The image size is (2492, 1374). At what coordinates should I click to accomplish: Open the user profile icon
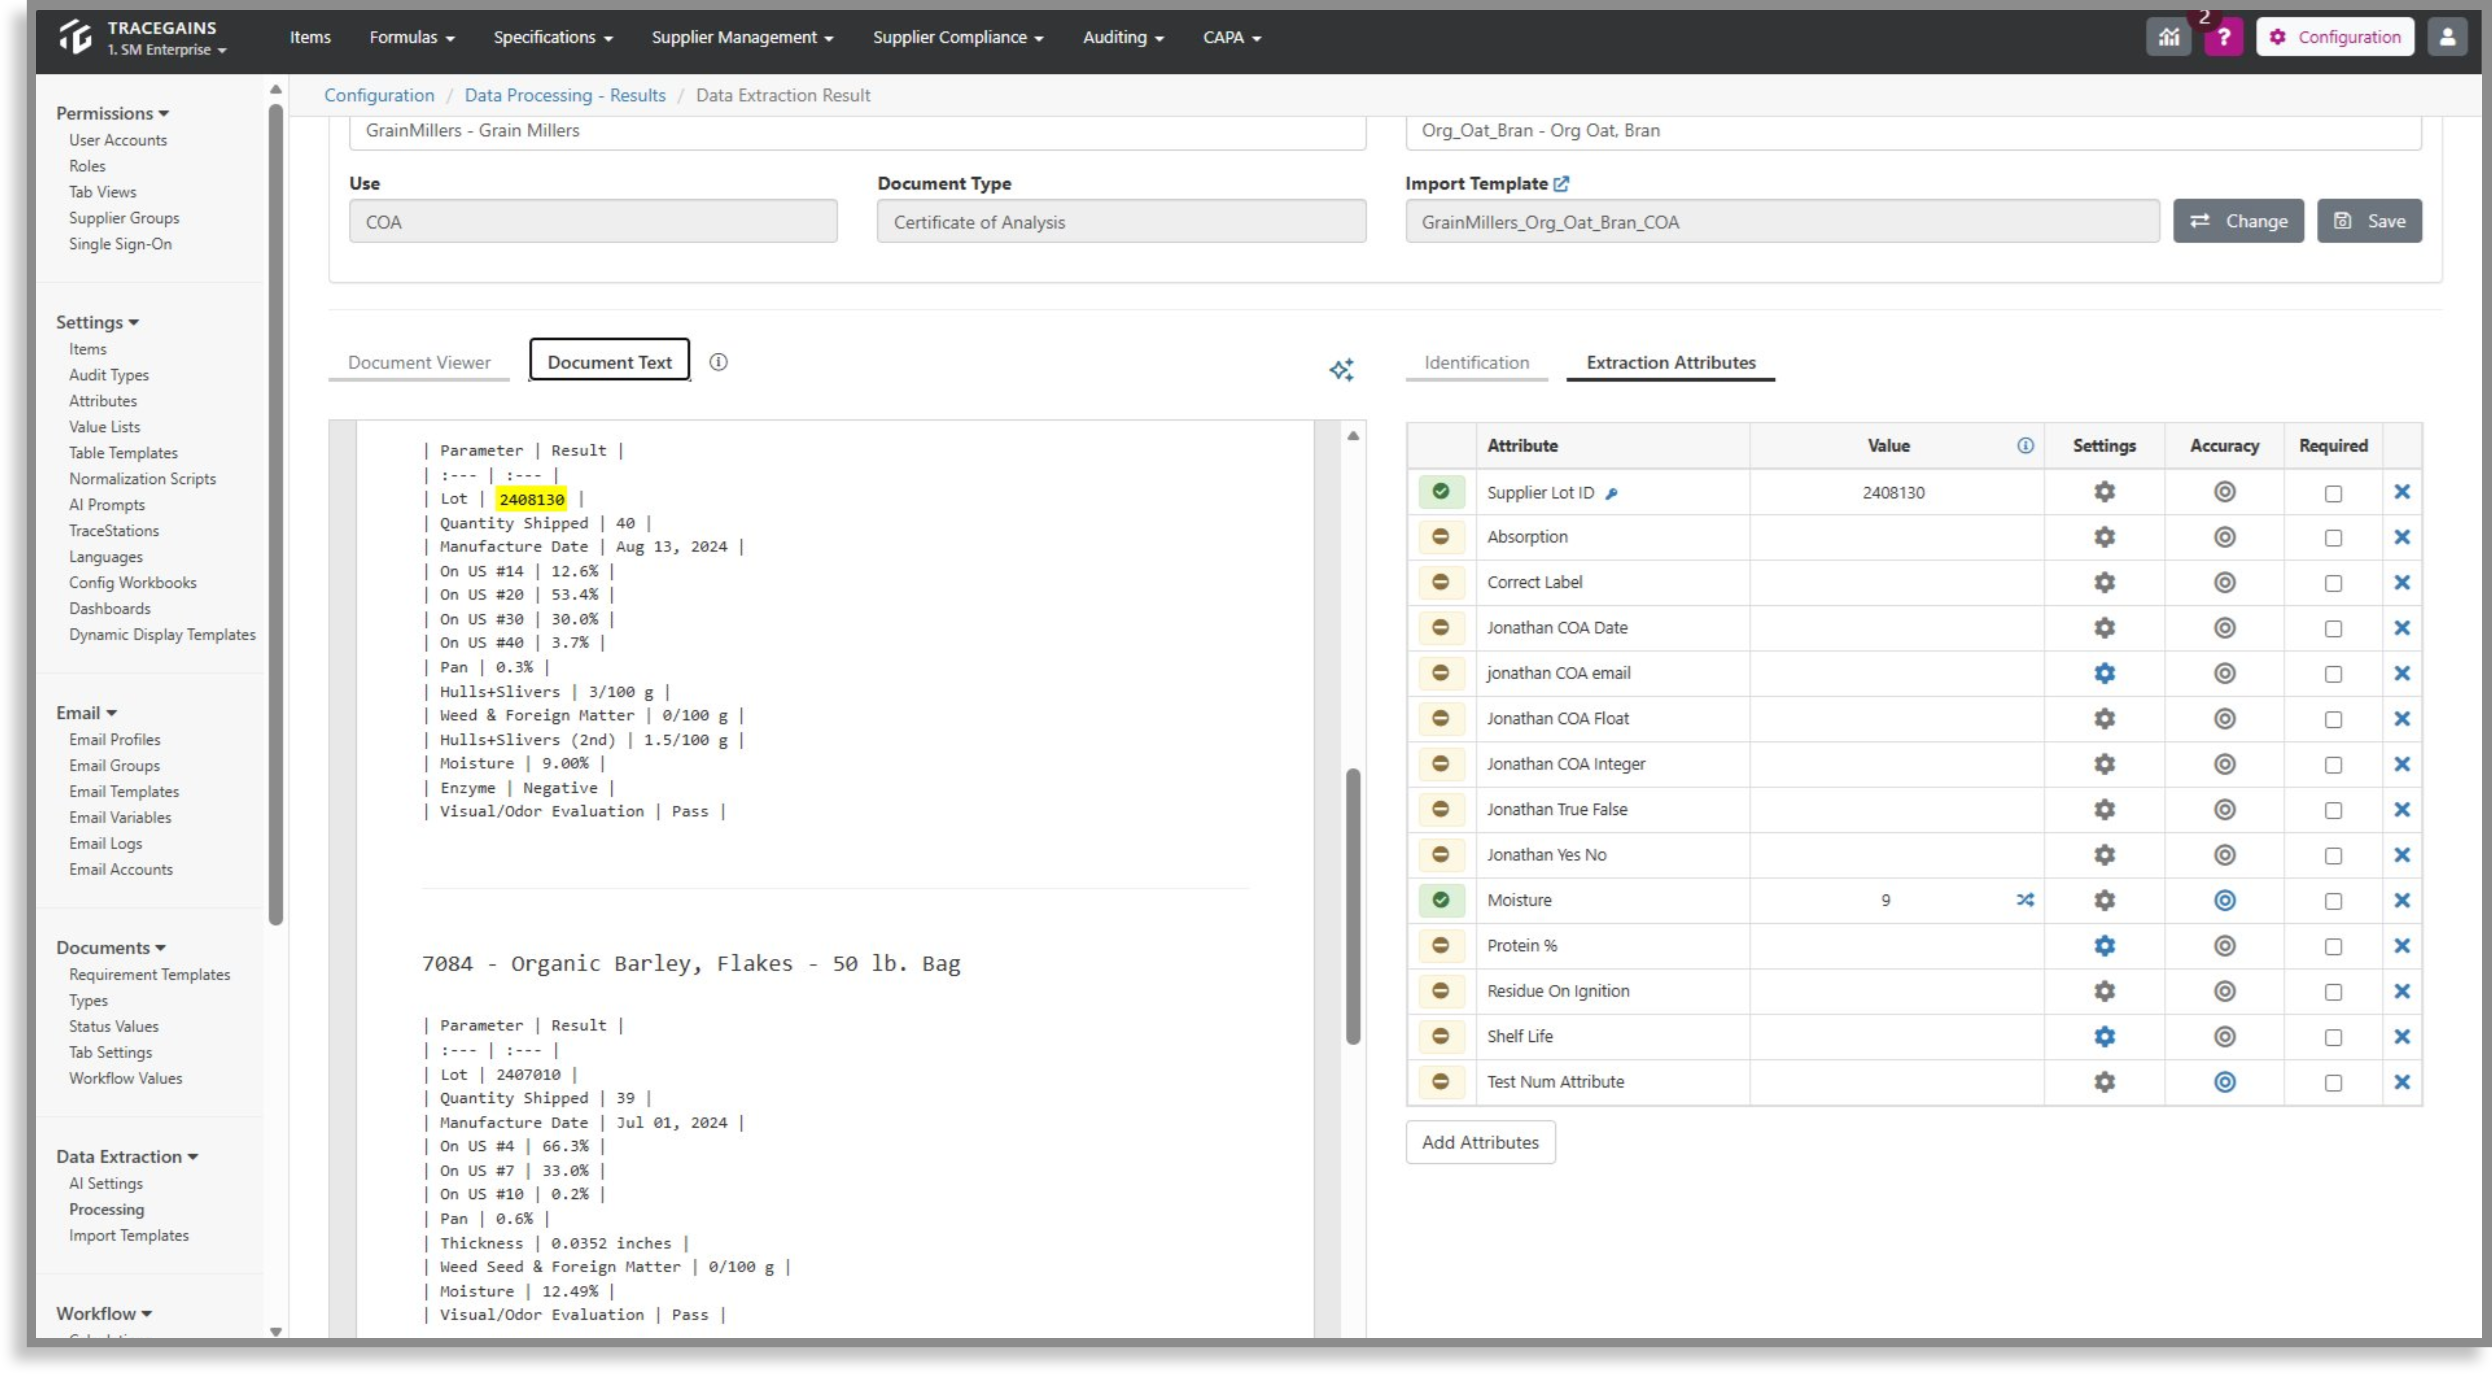tap(2447, 37)
